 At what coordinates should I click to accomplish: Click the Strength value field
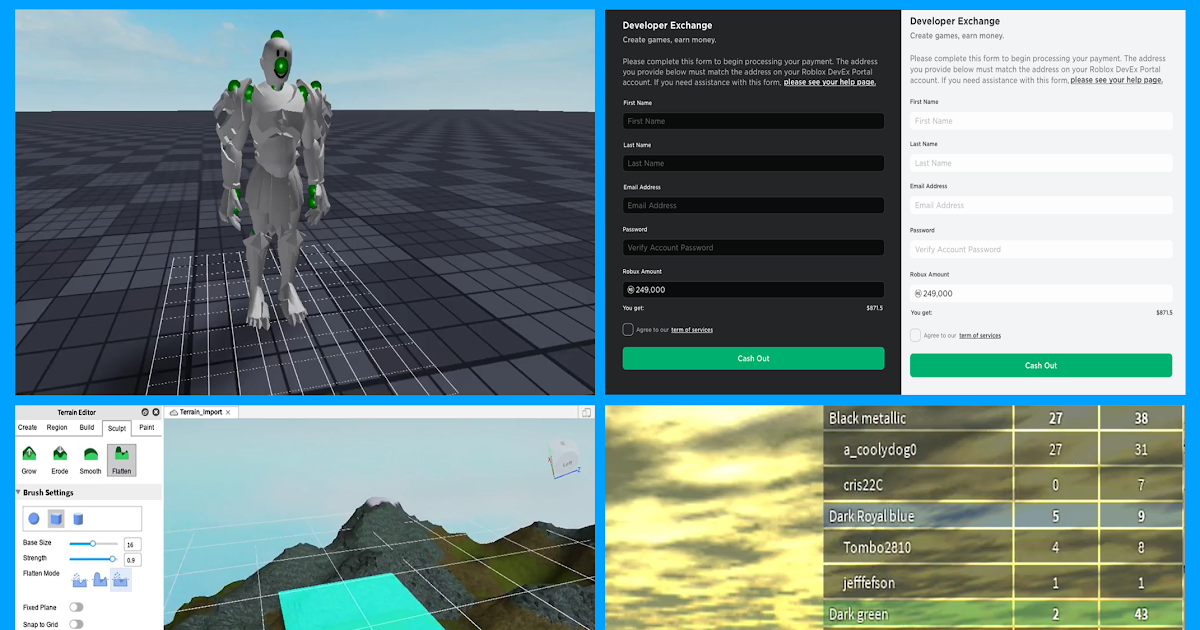pos(132,560)
